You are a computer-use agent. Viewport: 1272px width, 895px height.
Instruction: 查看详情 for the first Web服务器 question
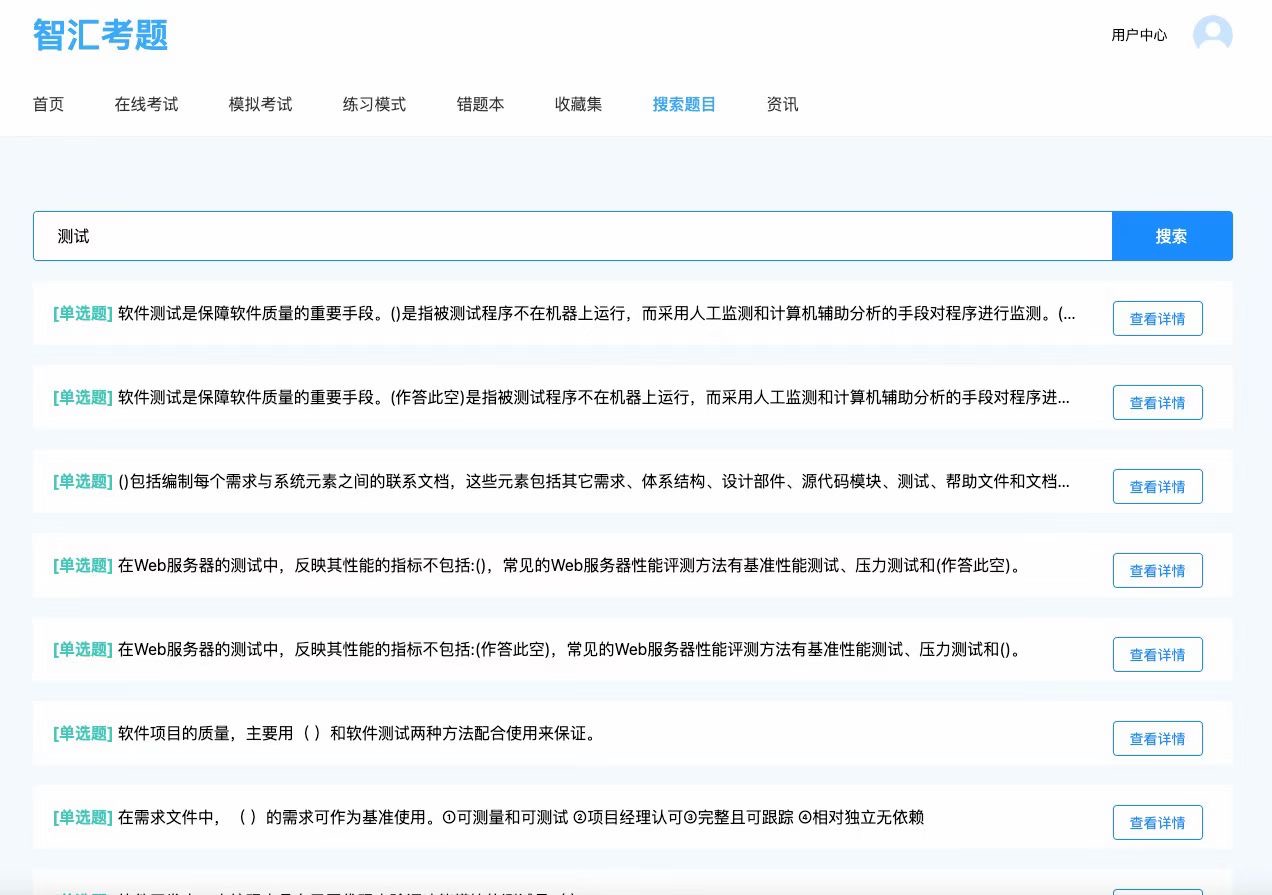tap(1157, 570)
